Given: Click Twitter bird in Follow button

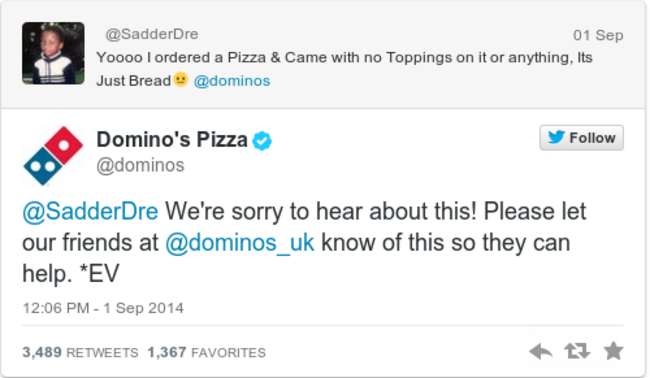Looking at the screenshot, I should tap(556, 137).
